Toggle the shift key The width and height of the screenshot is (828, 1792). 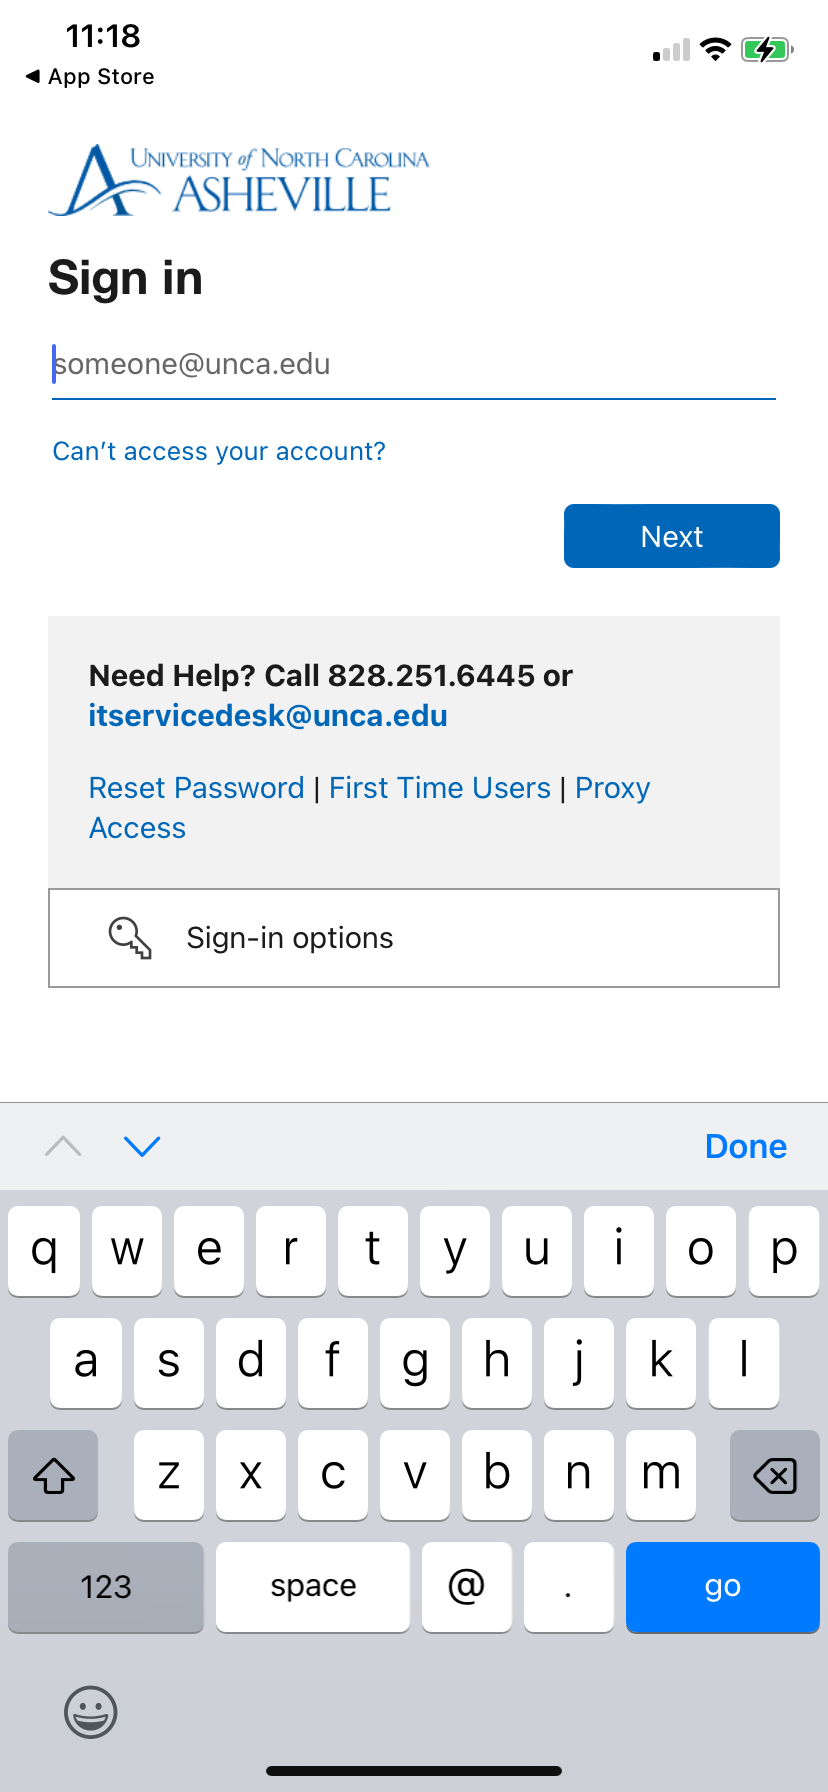(54, 1475)
